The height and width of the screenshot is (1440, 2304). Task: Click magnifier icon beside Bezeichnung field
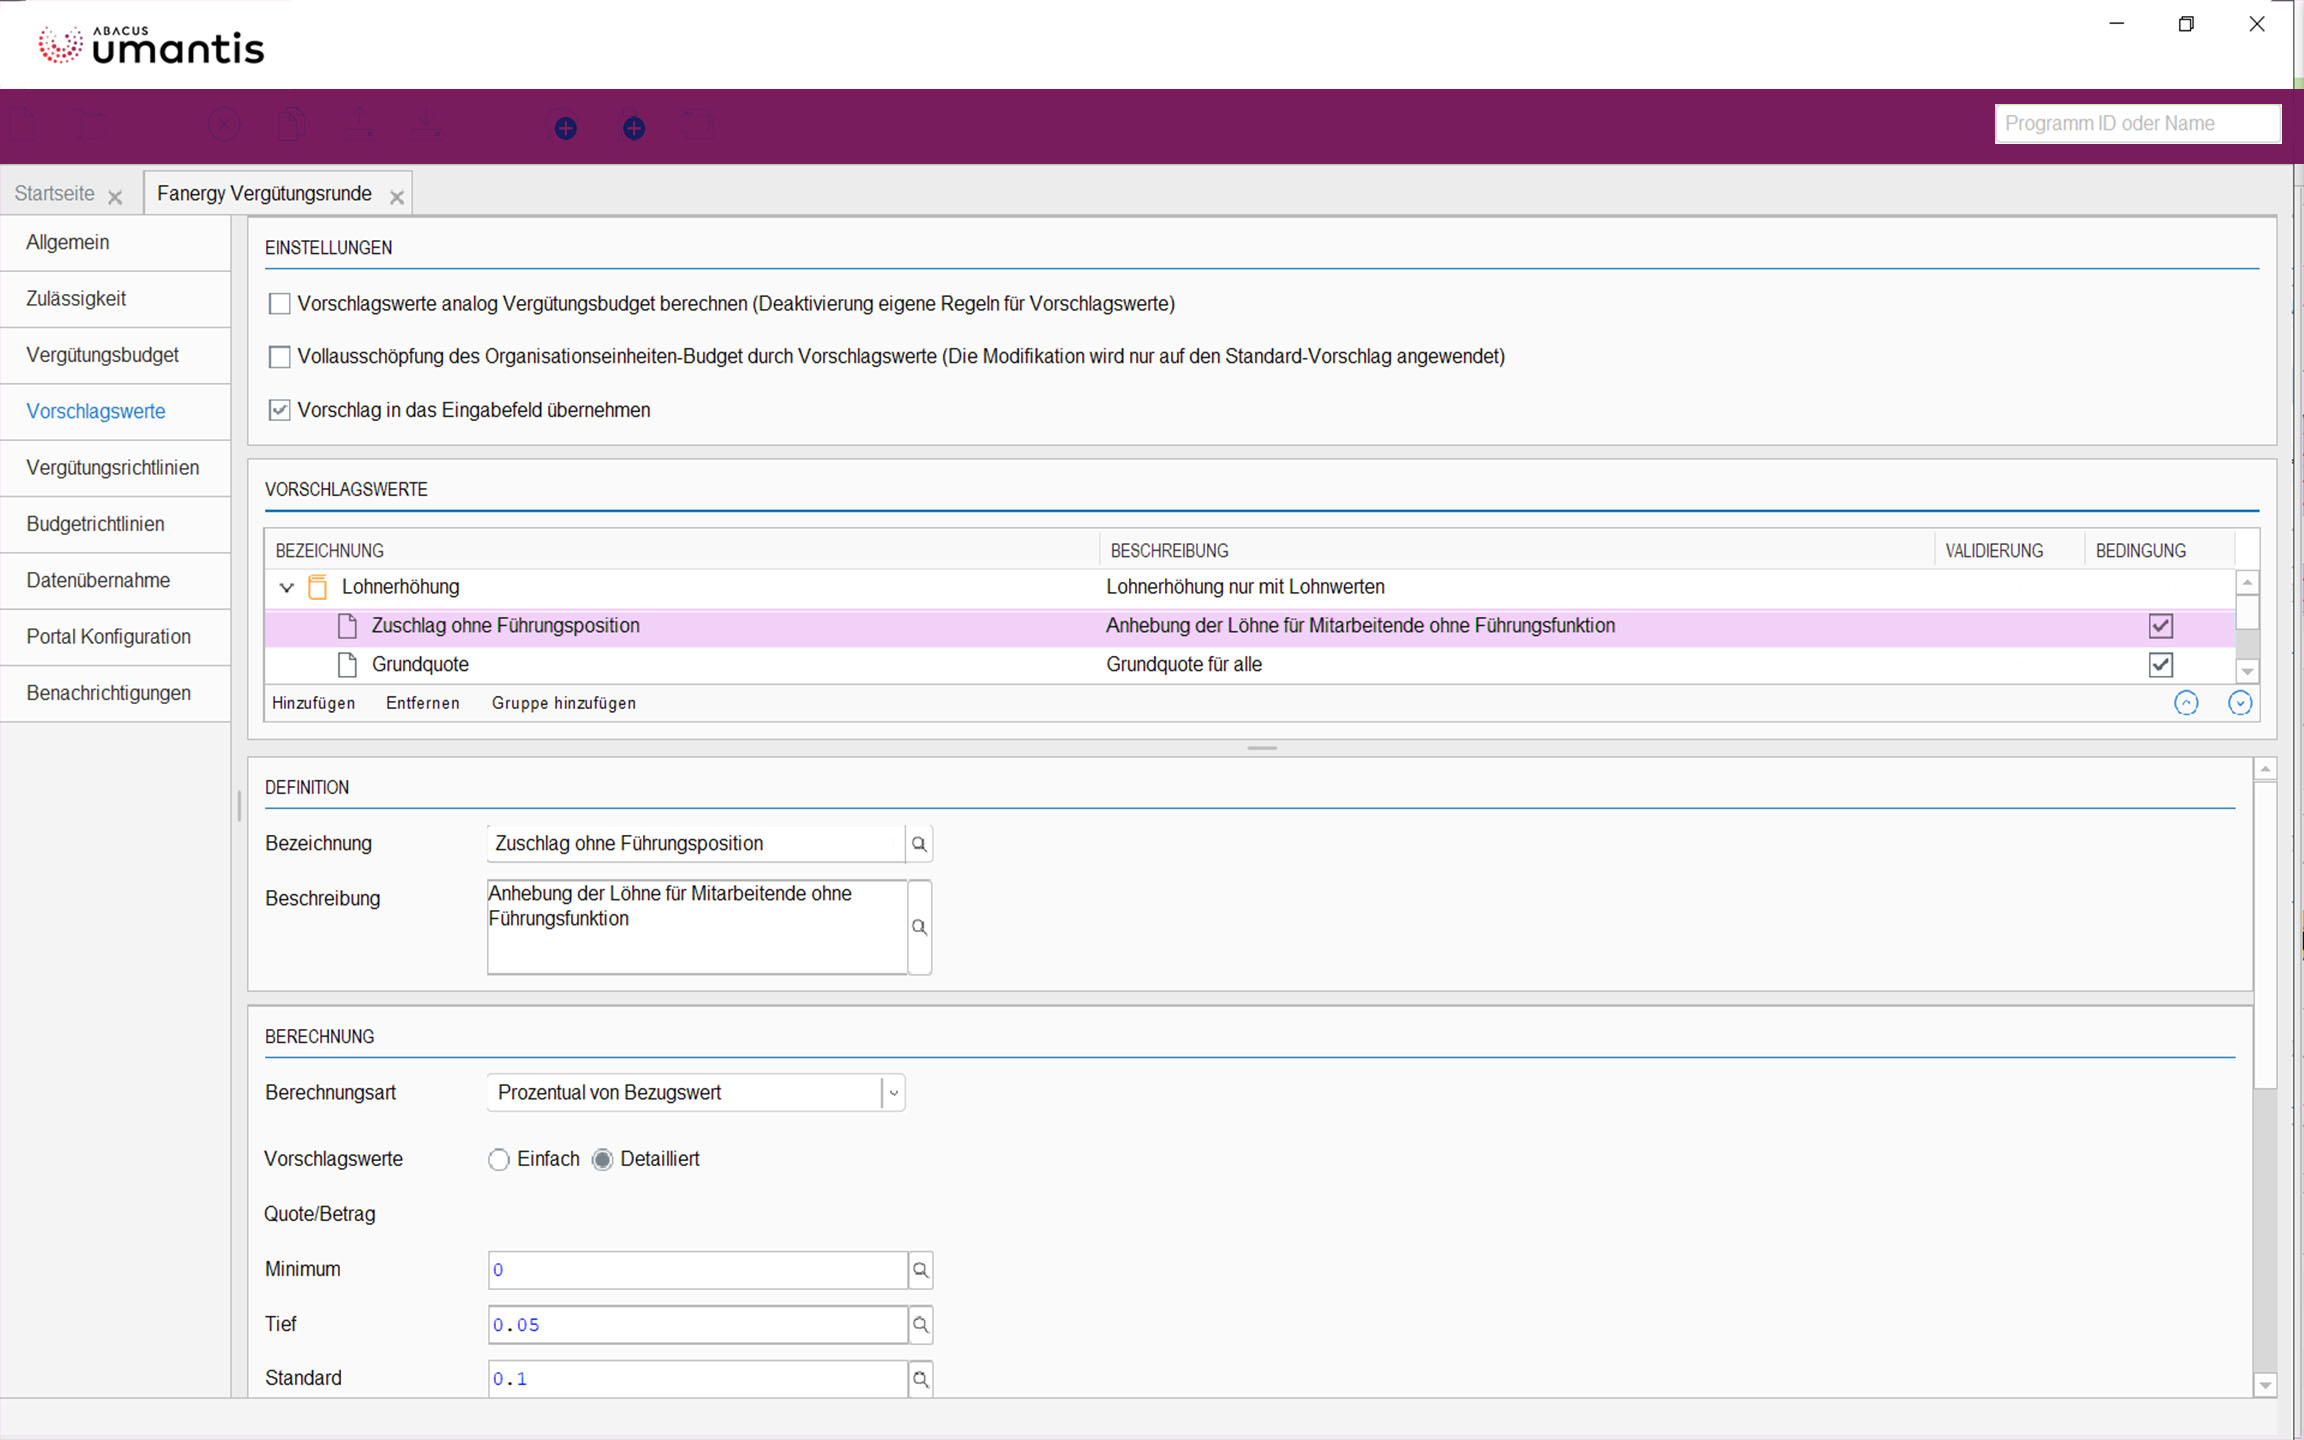coord(919,844)
